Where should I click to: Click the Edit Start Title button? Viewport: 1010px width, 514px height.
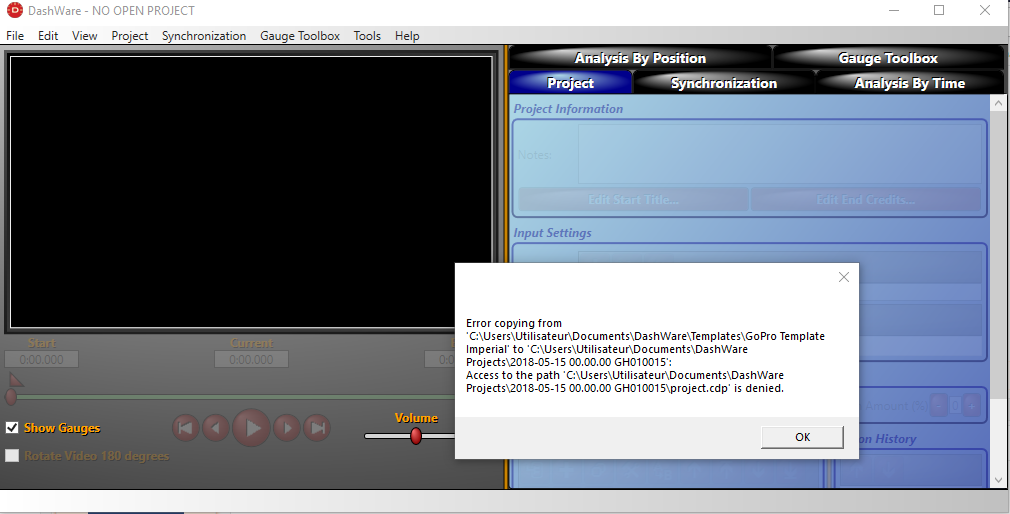pos(633,200)
